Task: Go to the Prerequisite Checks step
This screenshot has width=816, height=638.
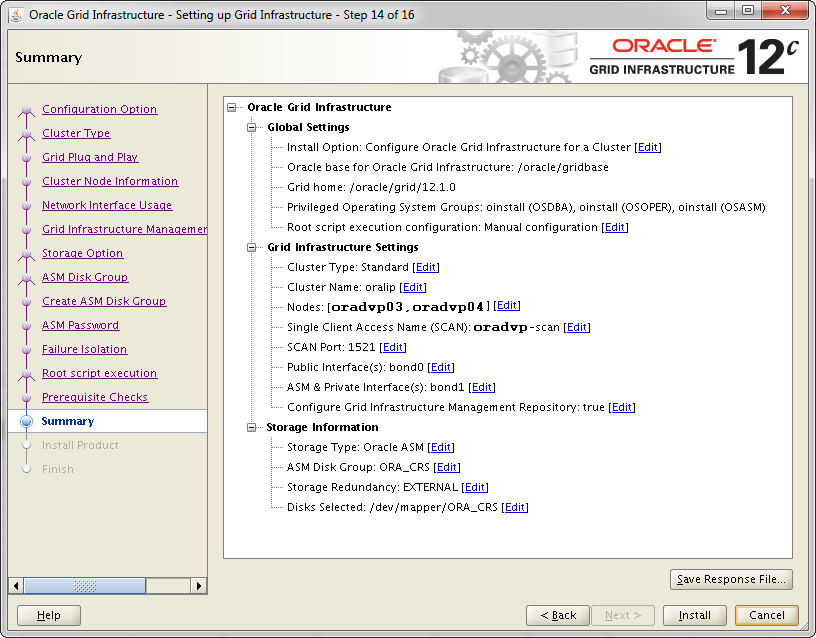Action: 95,397
